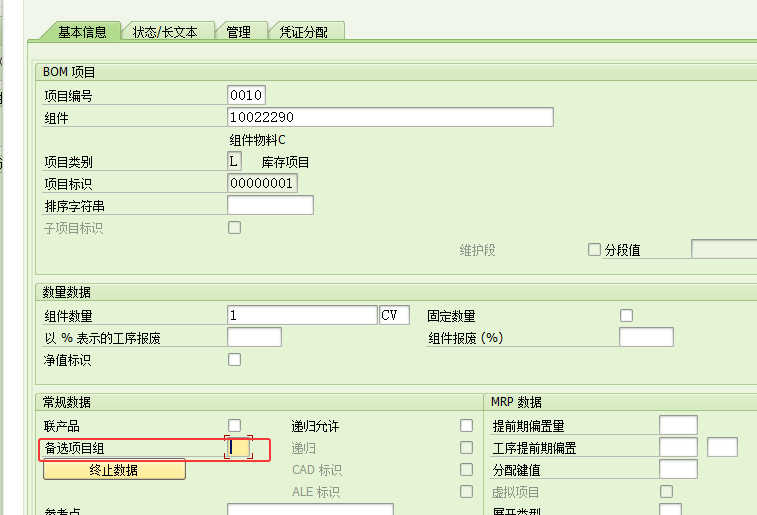Click the 基本信息 tab
Screen dimensions: 757x515
click(x=82, y=31)
